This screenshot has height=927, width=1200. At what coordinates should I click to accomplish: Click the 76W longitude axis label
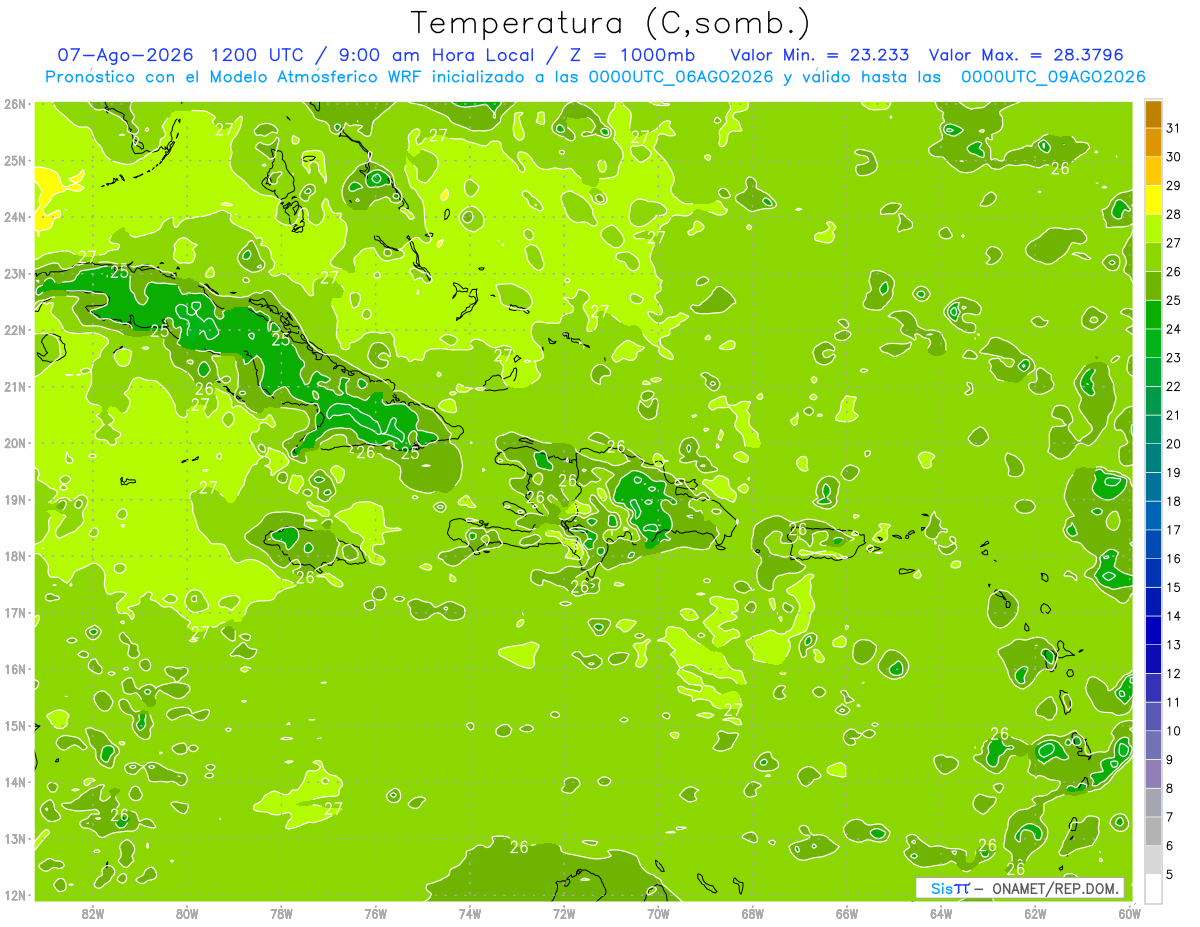[x=375, y=913]
